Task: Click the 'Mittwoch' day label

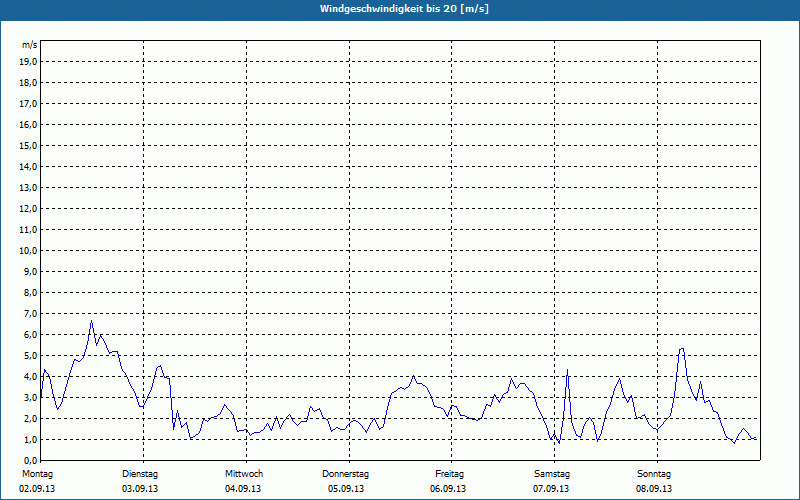Action: [244, 474]
